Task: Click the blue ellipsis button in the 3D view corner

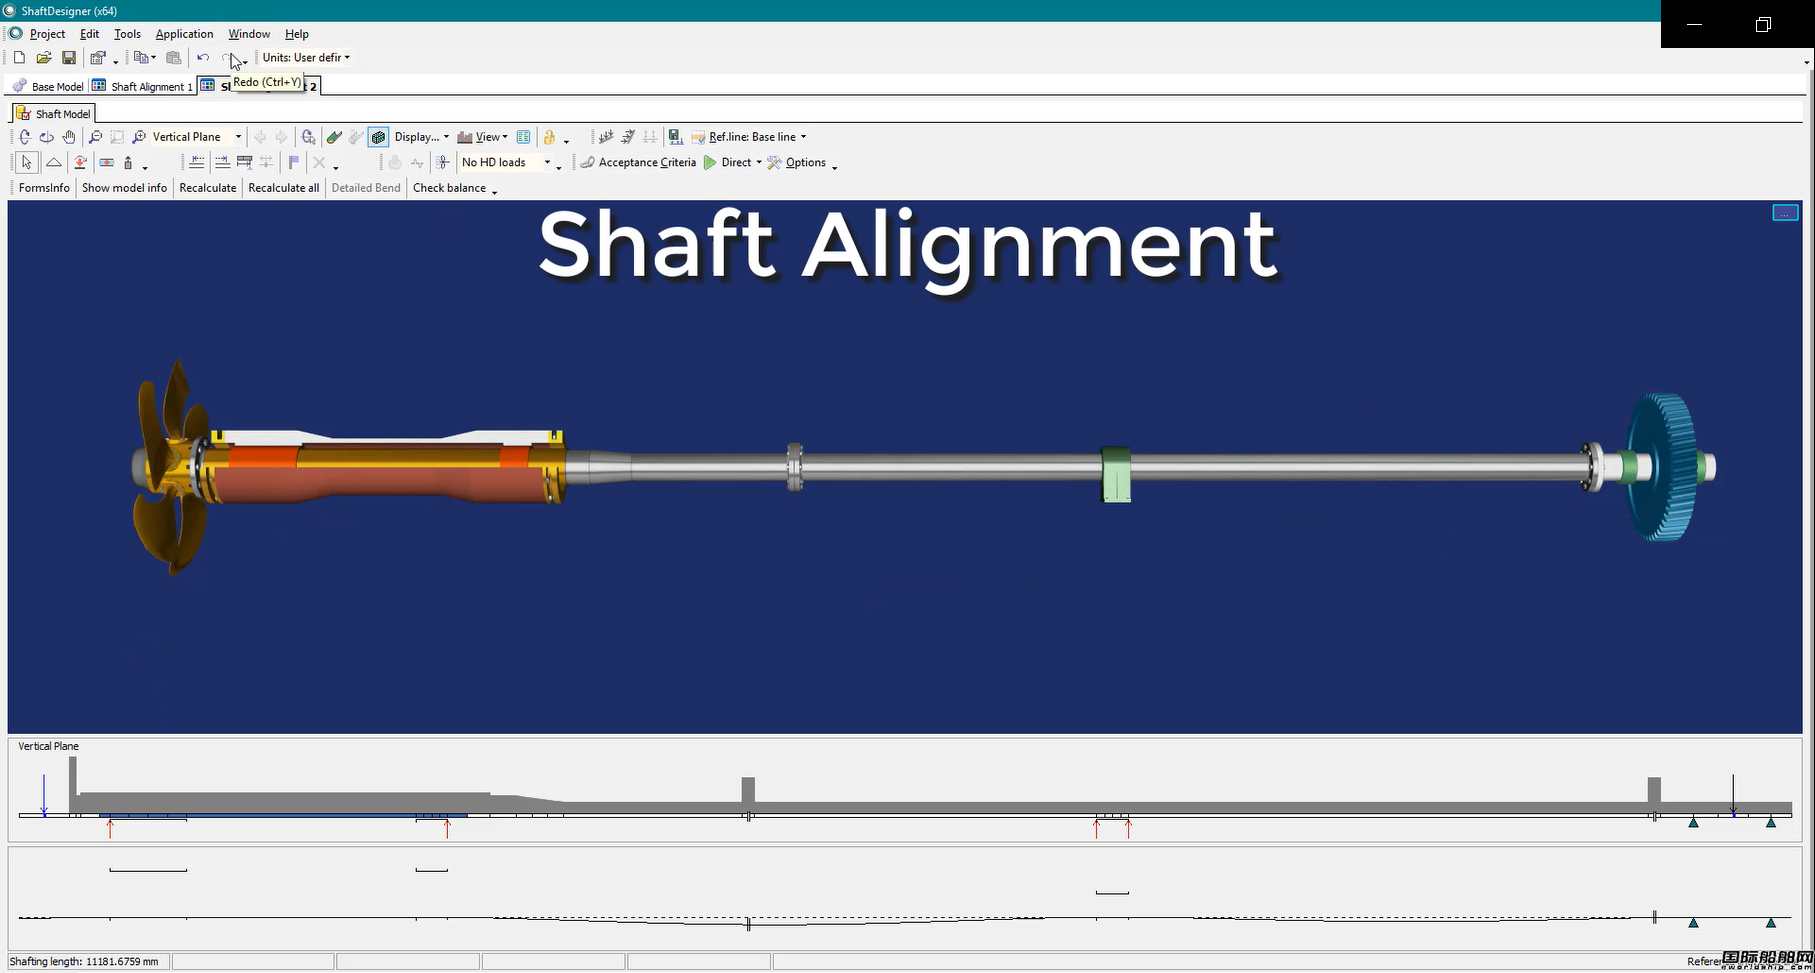Action: coord(1785,213)
